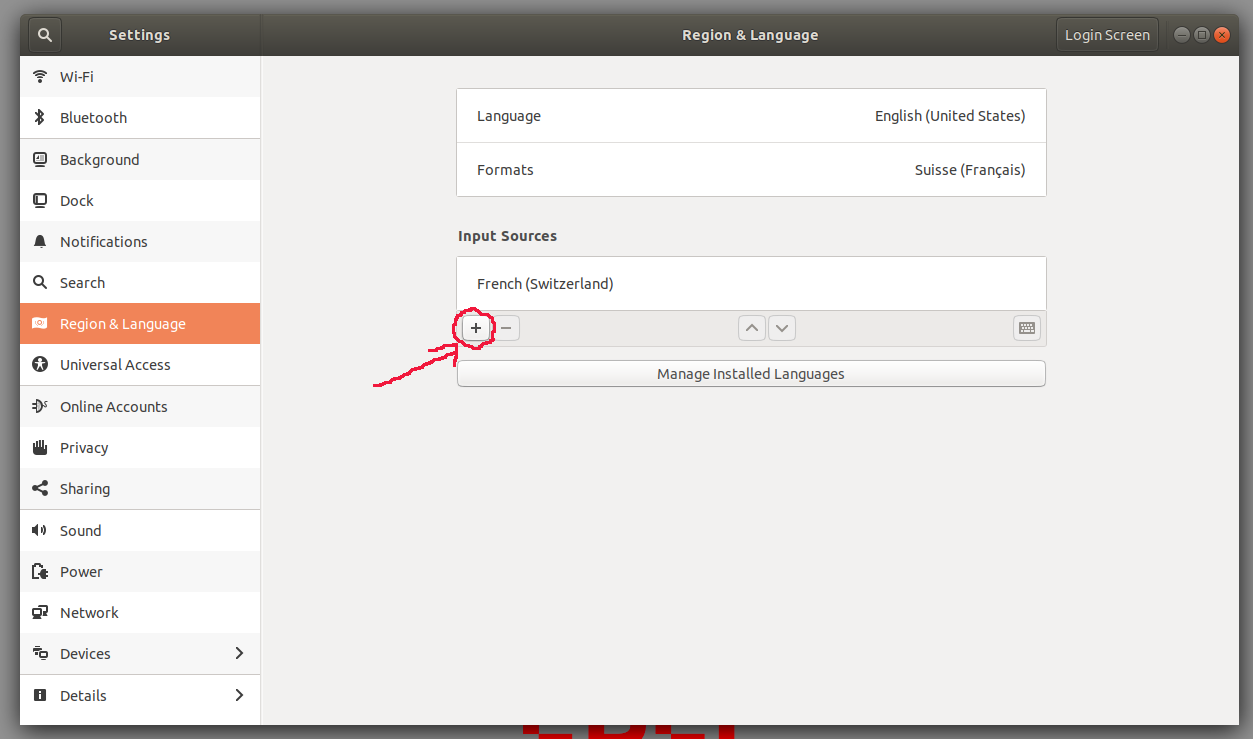Change Language from English (United States)
The height and width of the screenshot is (739, 1253).
click(751, 116)
